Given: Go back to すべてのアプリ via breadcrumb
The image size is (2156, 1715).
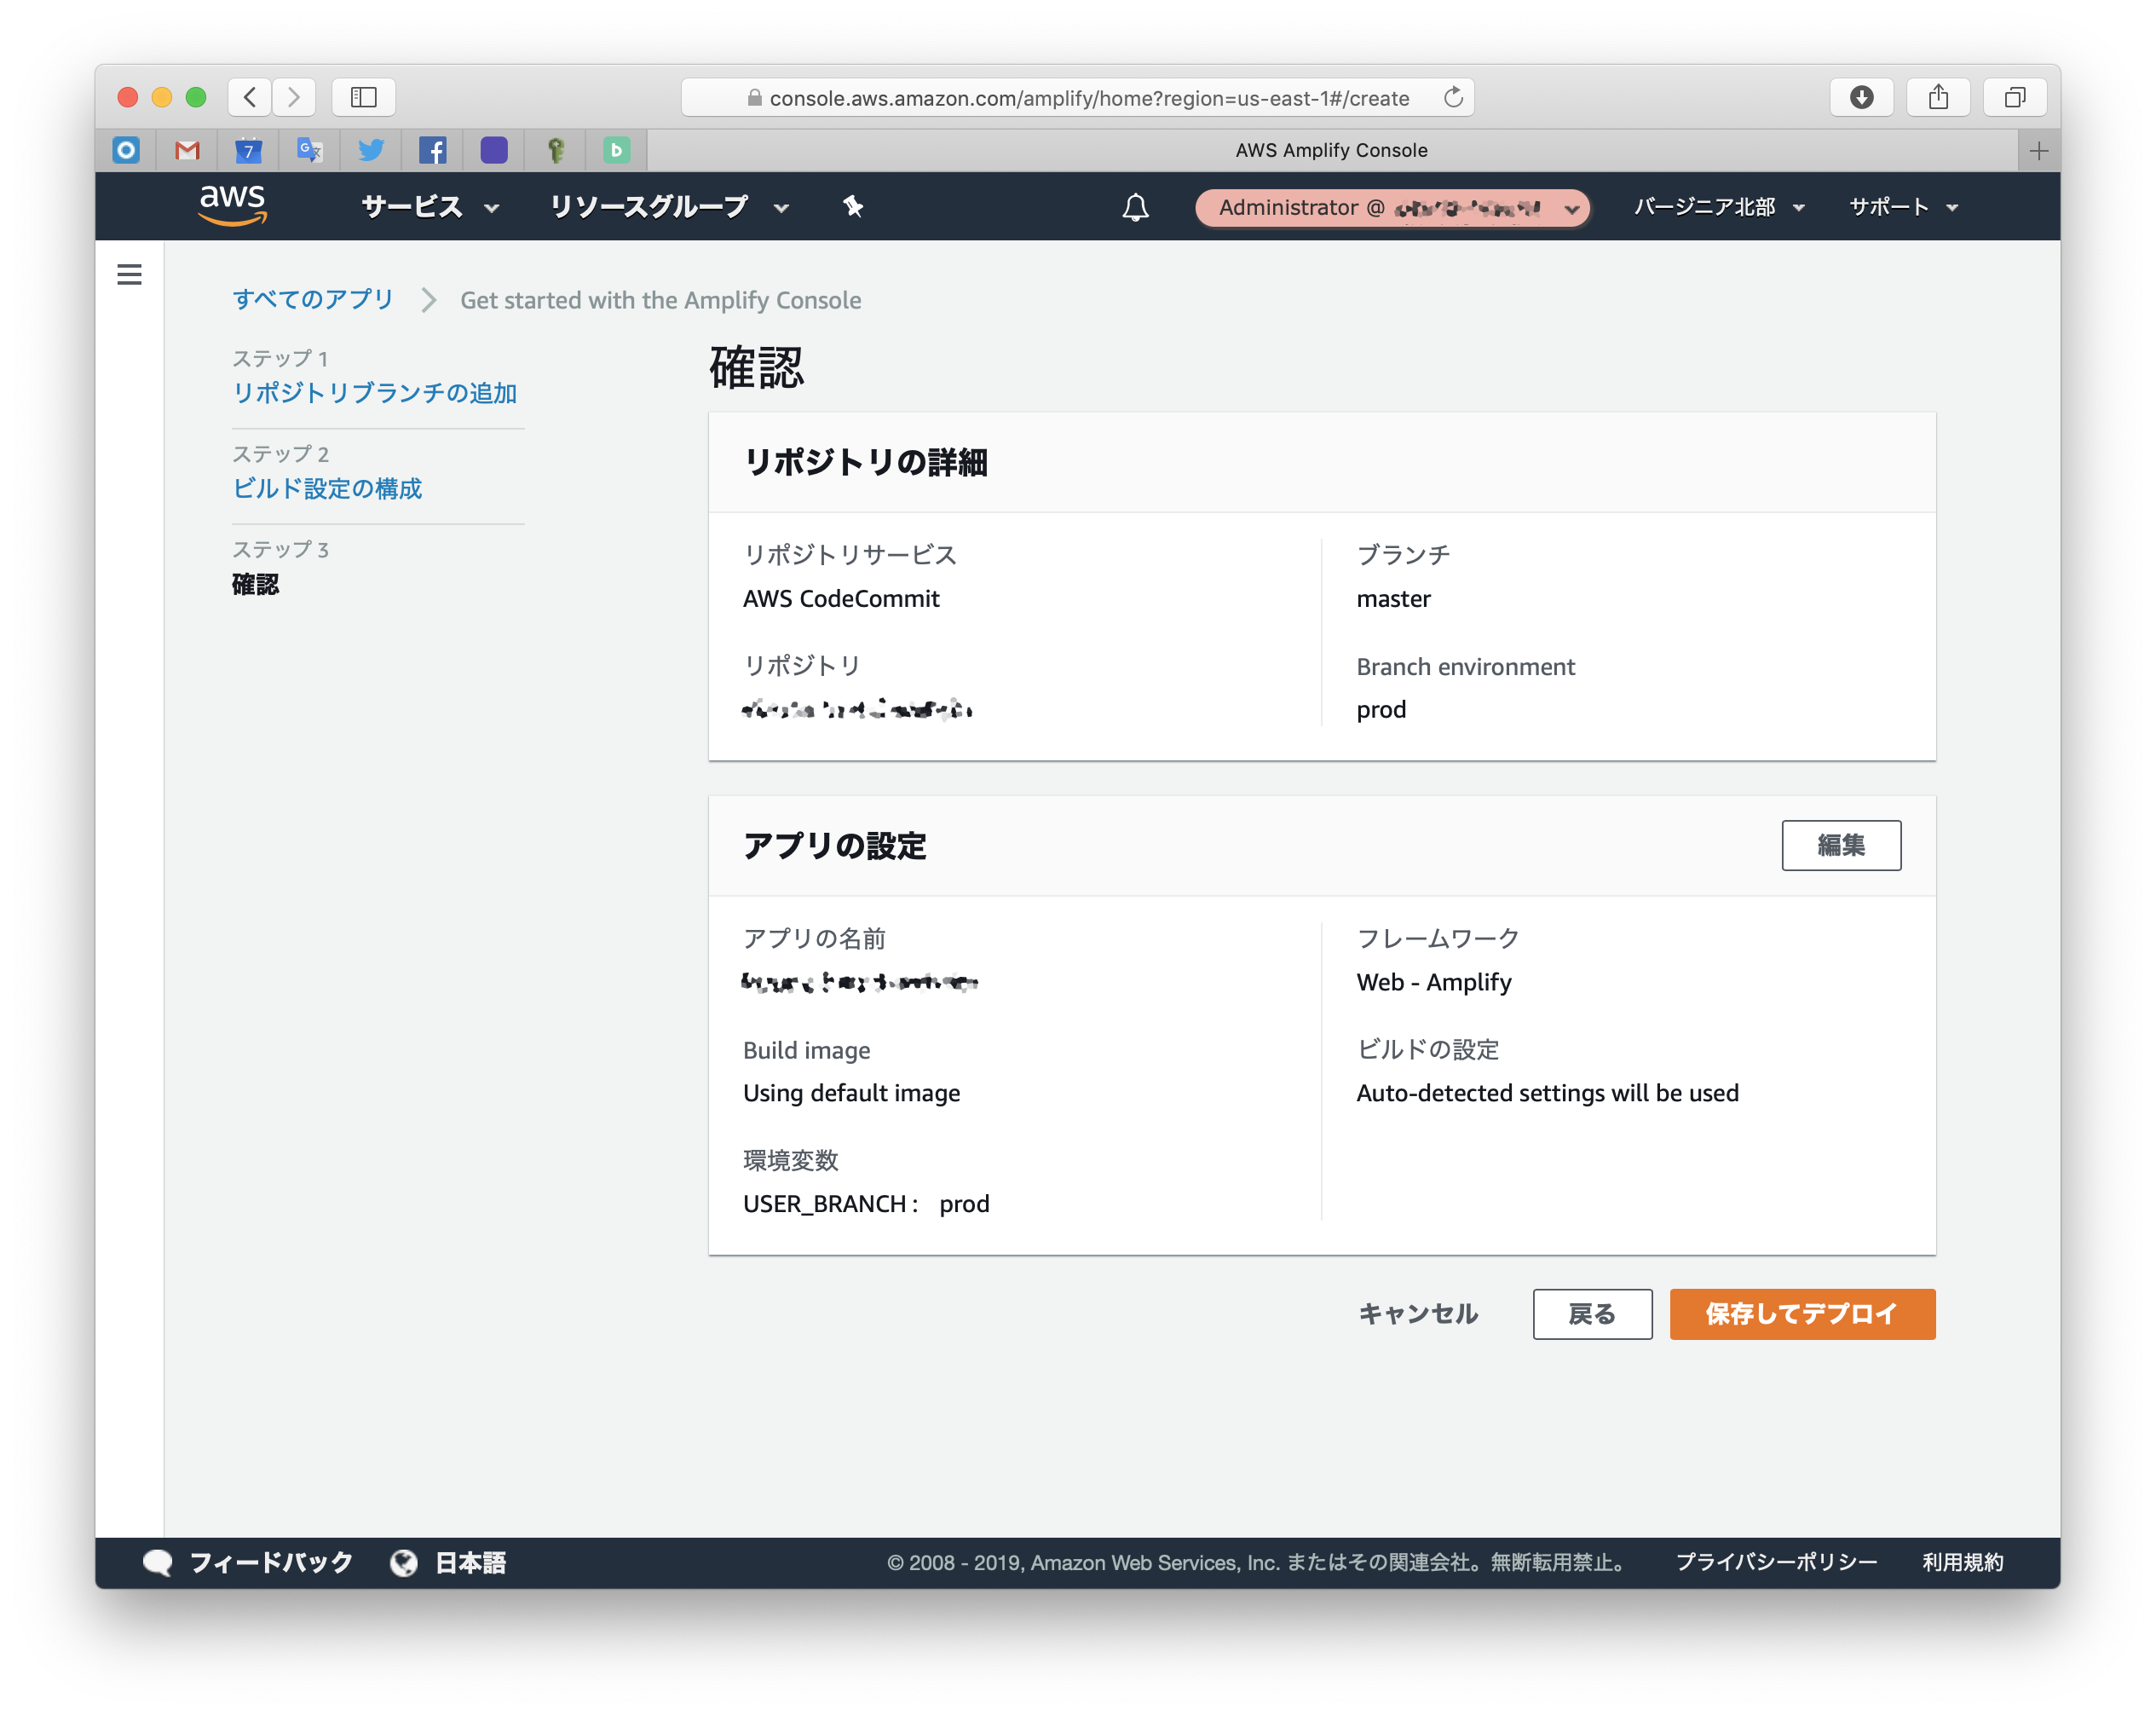Looking at the screenshot, I should pos(312,299).
